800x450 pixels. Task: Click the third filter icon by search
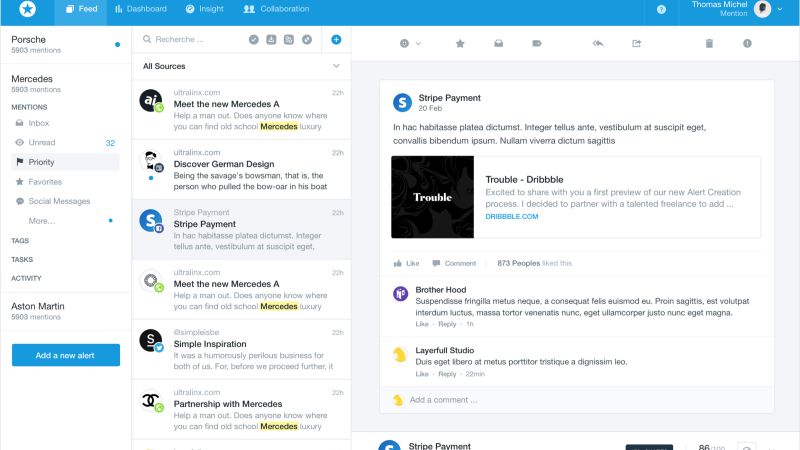[x=289, y=39]
